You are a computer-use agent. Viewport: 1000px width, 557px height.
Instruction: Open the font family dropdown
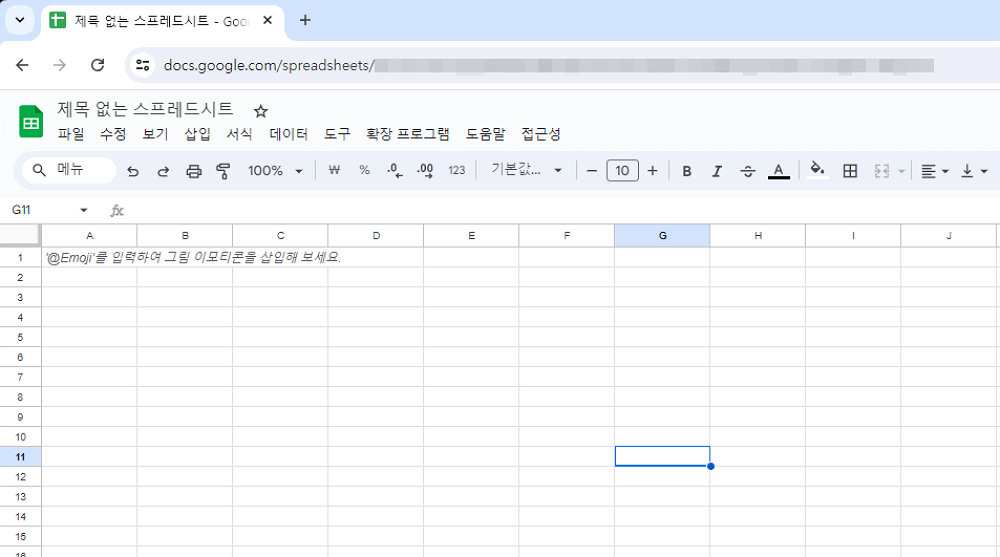point(526,171)
